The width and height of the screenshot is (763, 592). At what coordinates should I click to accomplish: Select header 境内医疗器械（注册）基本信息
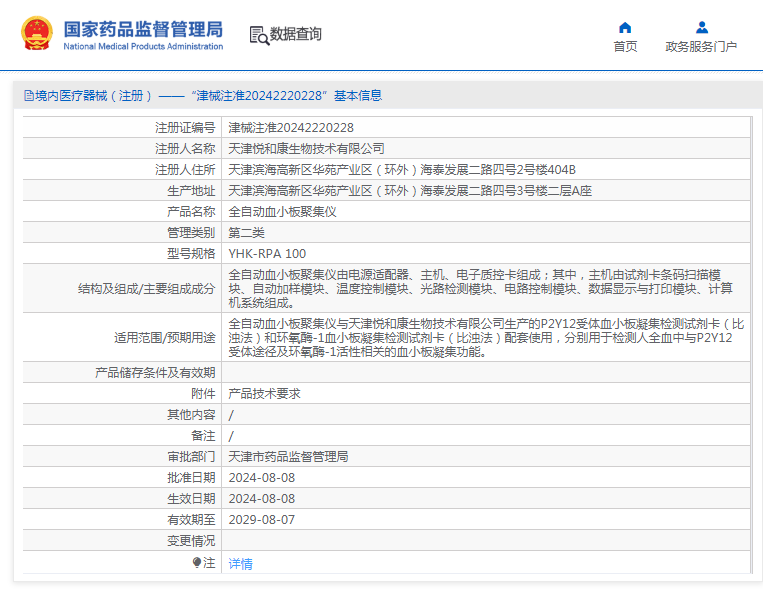203,96
